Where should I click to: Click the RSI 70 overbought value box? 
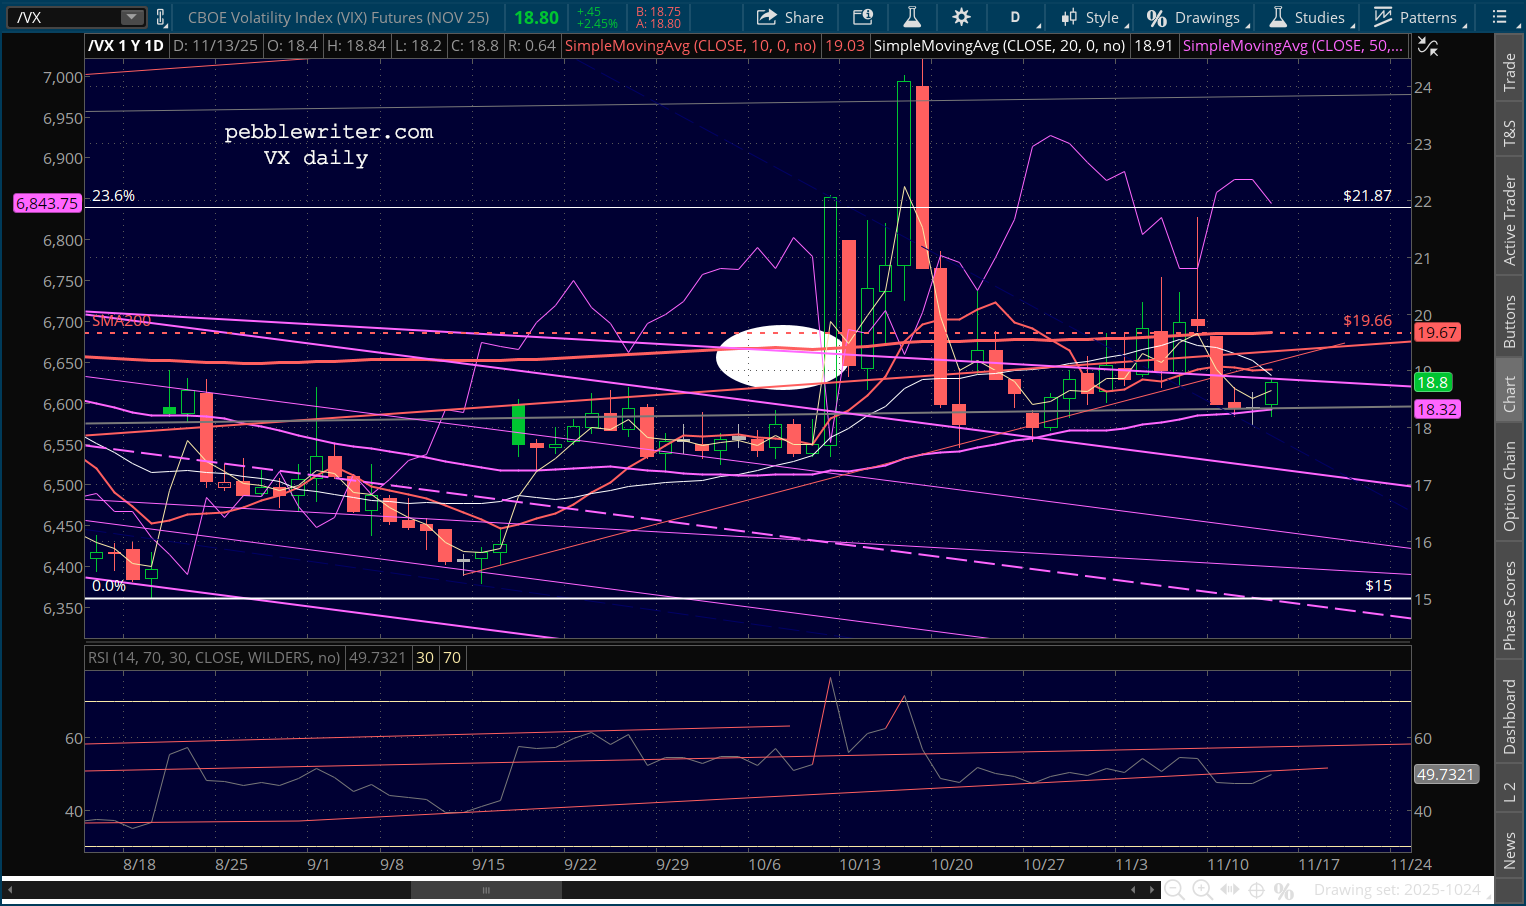[x=452, y=658]
